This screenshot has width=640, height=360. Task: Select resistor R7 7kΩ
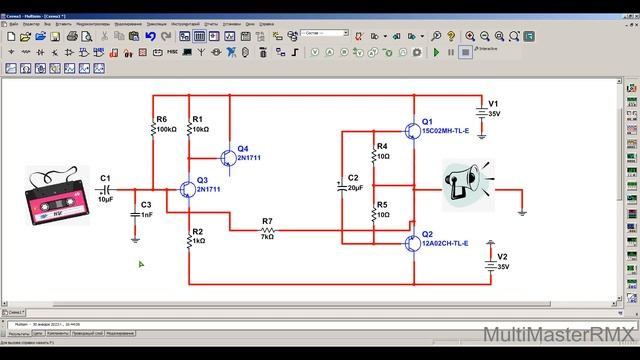267,231
